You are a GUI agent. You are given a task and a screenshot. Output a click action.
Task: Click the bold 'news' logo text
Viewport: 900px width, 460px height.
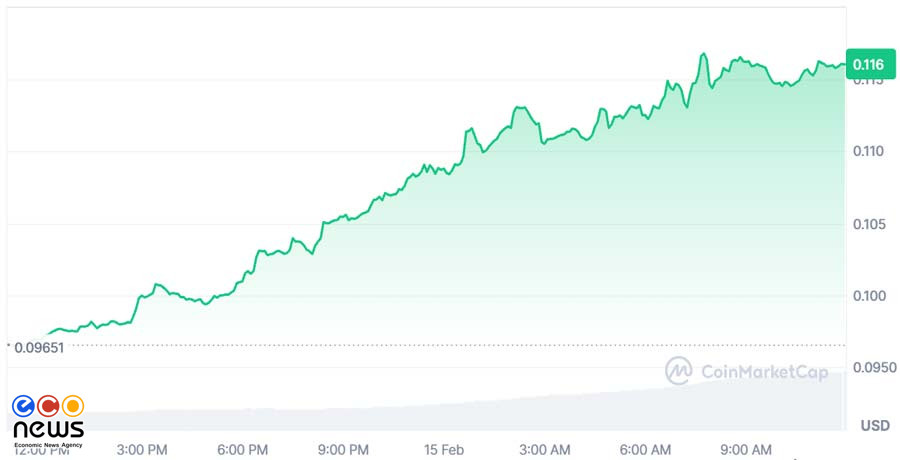pos(48,429)
